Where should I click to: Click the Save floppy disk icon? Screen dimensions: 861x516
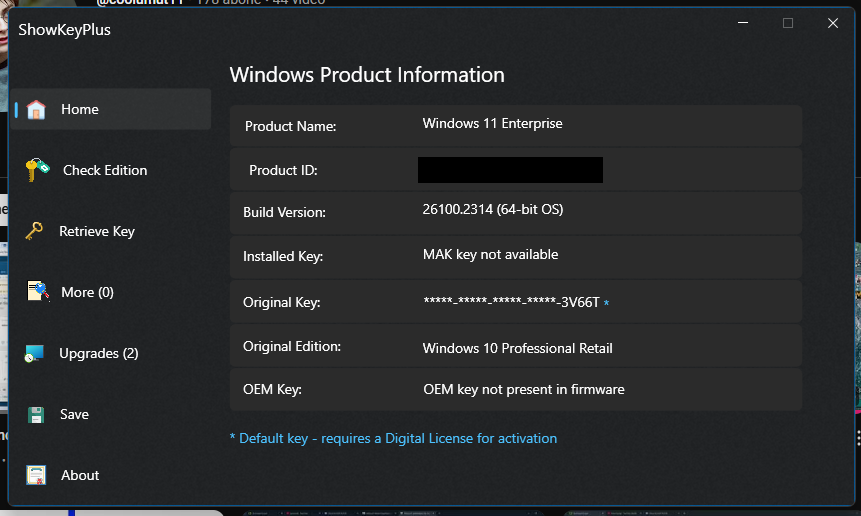pos(37,414)
